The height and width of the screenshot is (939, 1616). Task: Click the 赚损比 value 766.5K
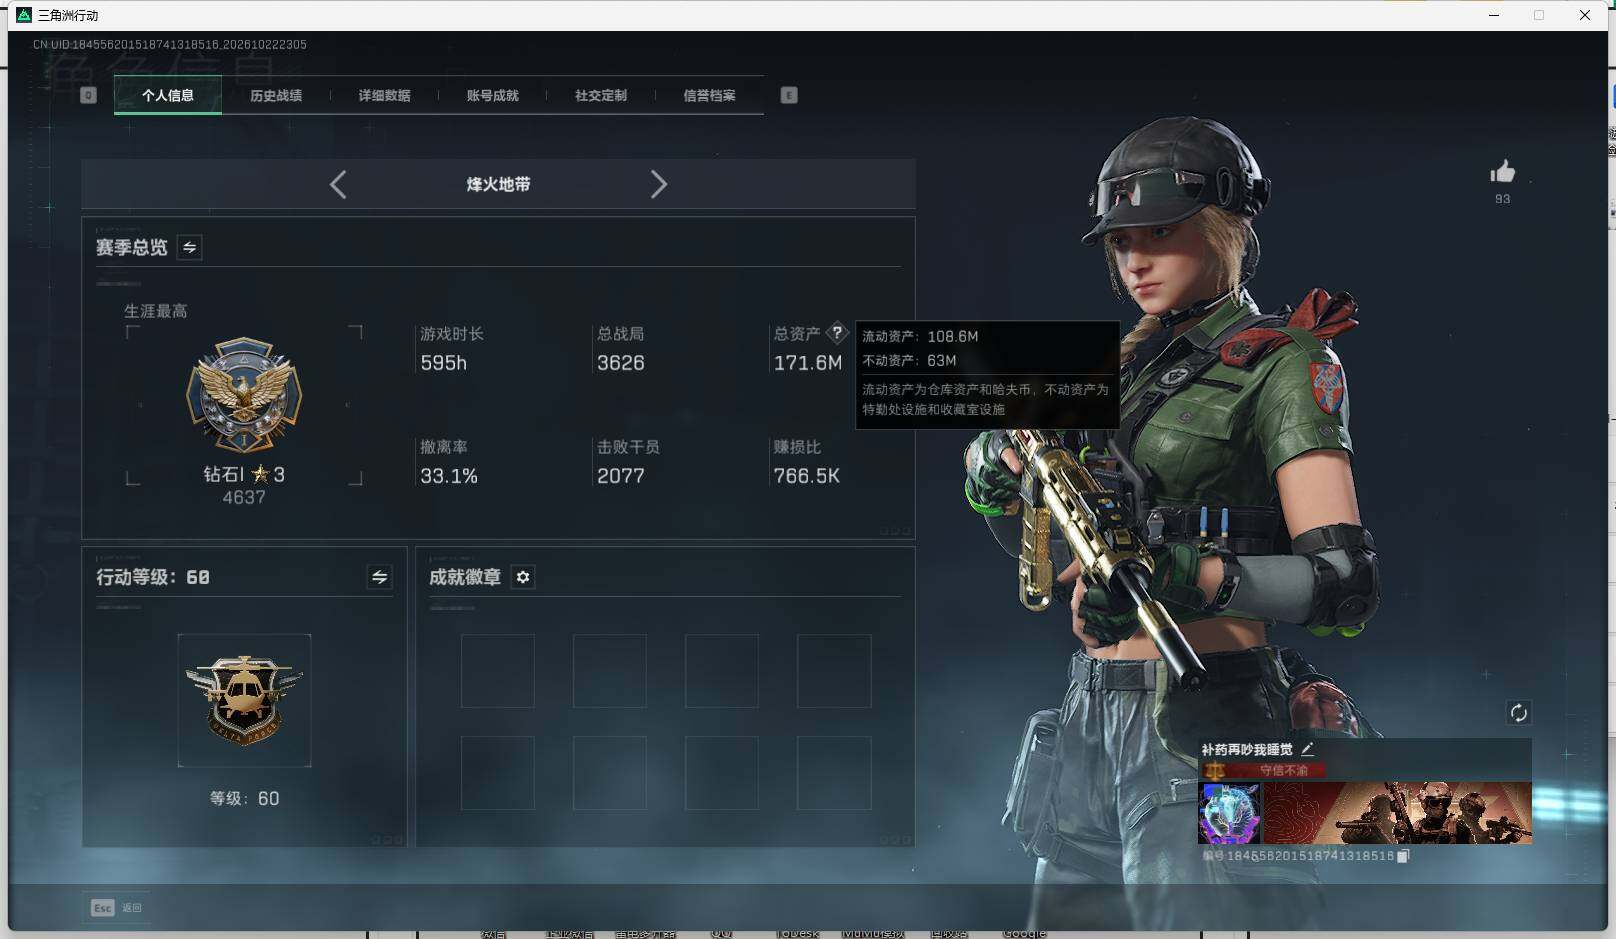pyautogui.click(x=807, y=476)
